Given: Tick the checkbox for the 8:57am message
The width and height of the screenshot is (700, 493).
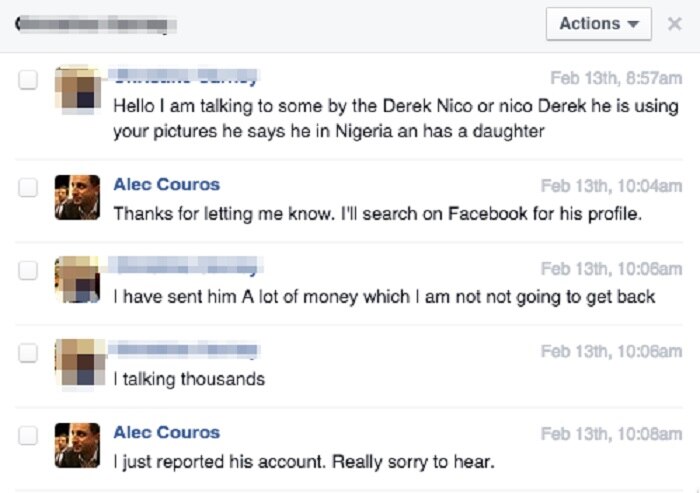Looking at the screenshot, I should pos(28,80).
